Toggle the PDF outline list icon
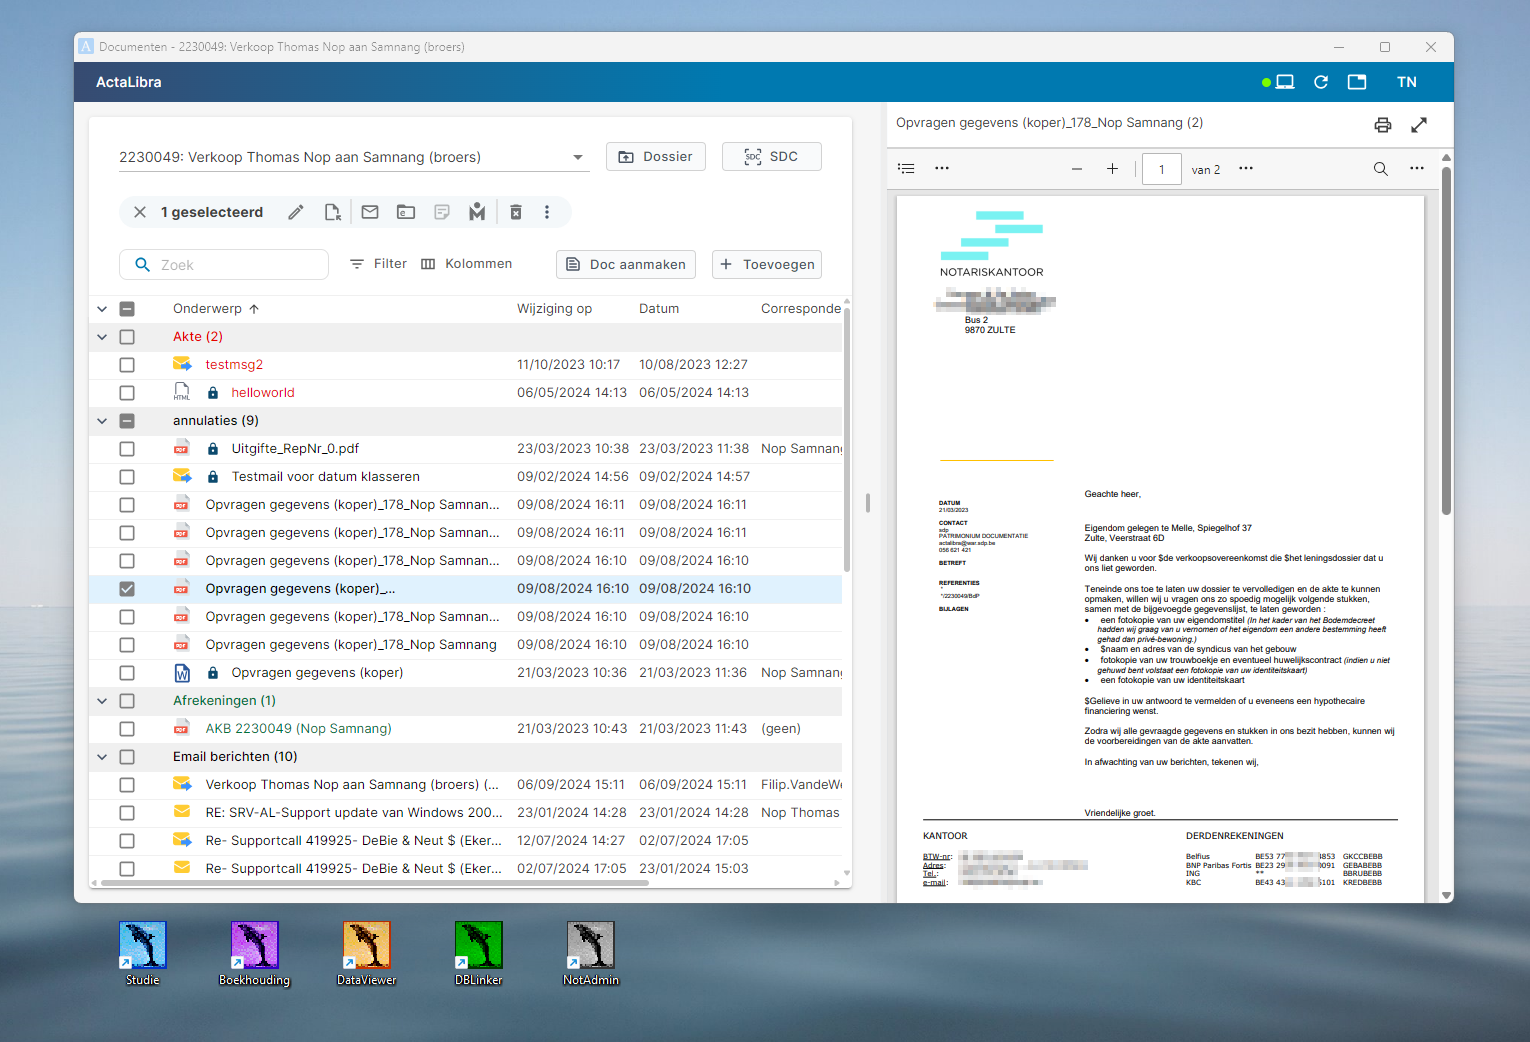The height and width of the screenshot is (1042, 1530). [x=906, y=169]
